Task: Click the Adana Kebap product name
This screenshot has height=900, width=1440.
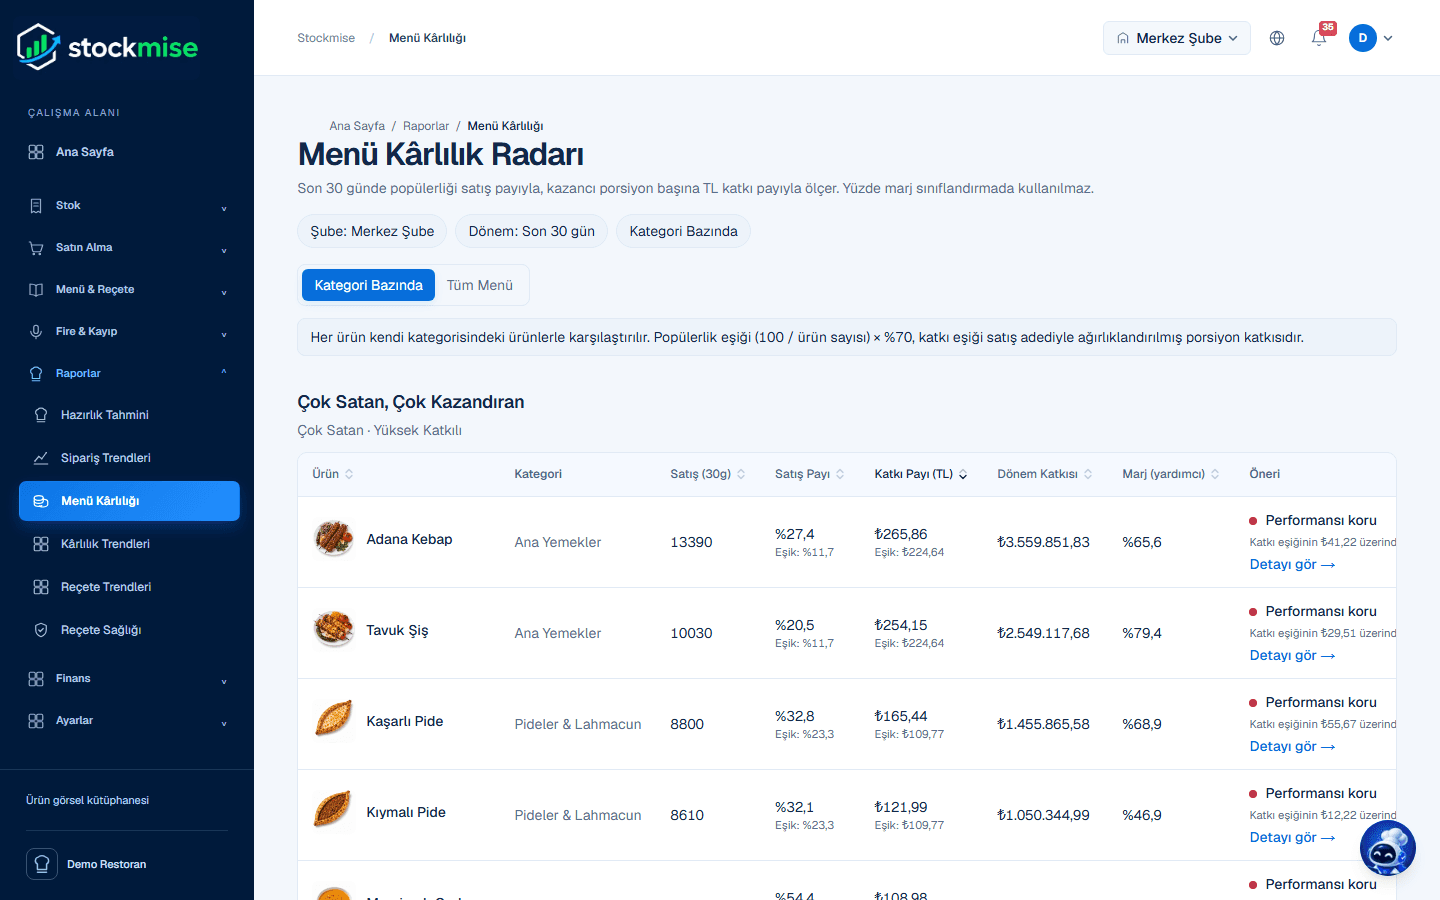Action: pos(409,539)
